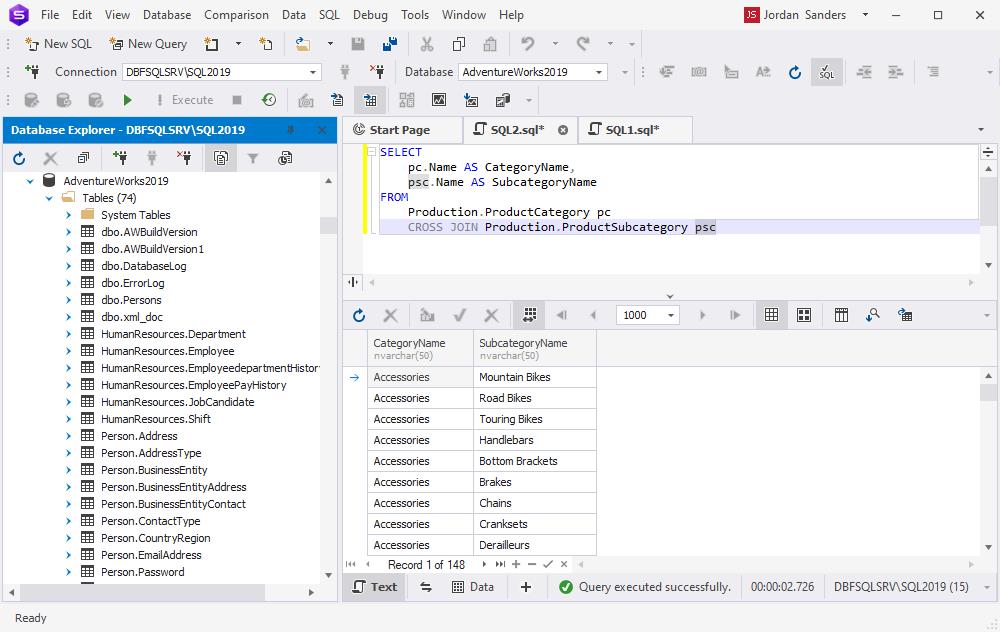Click the New Query button
Image resolution: width=1000 pixels, height=632 pixels.
[x=148, y=44]
